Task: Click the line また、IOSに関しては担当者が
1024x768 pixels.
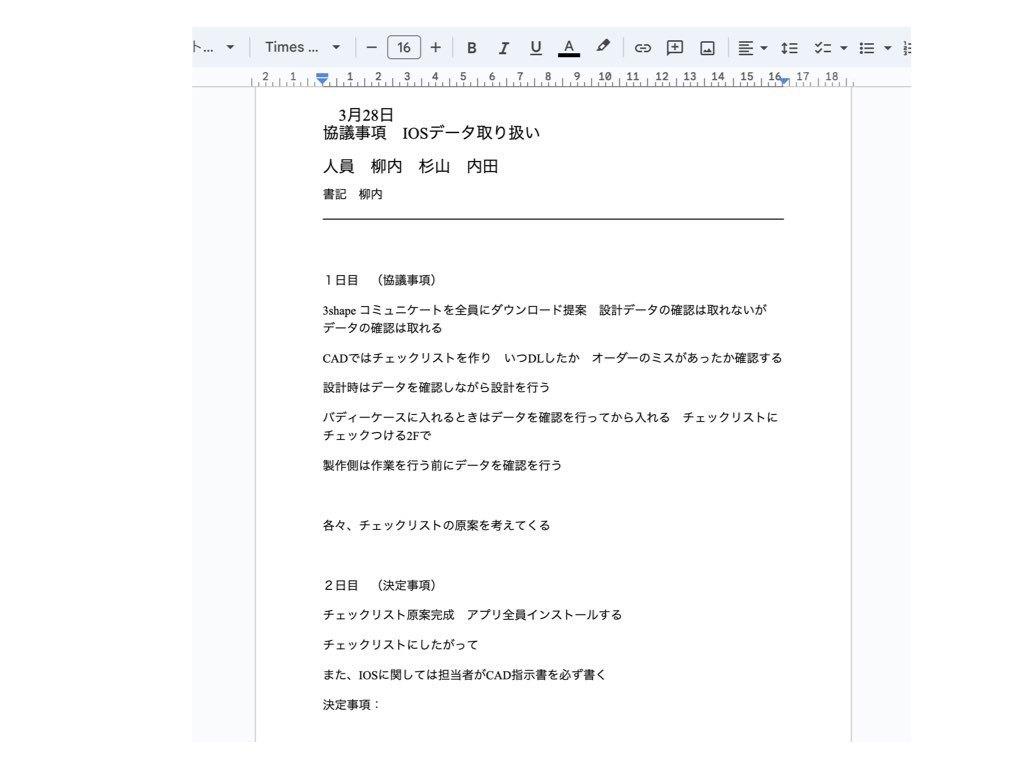Action: [x=464, y=675]
